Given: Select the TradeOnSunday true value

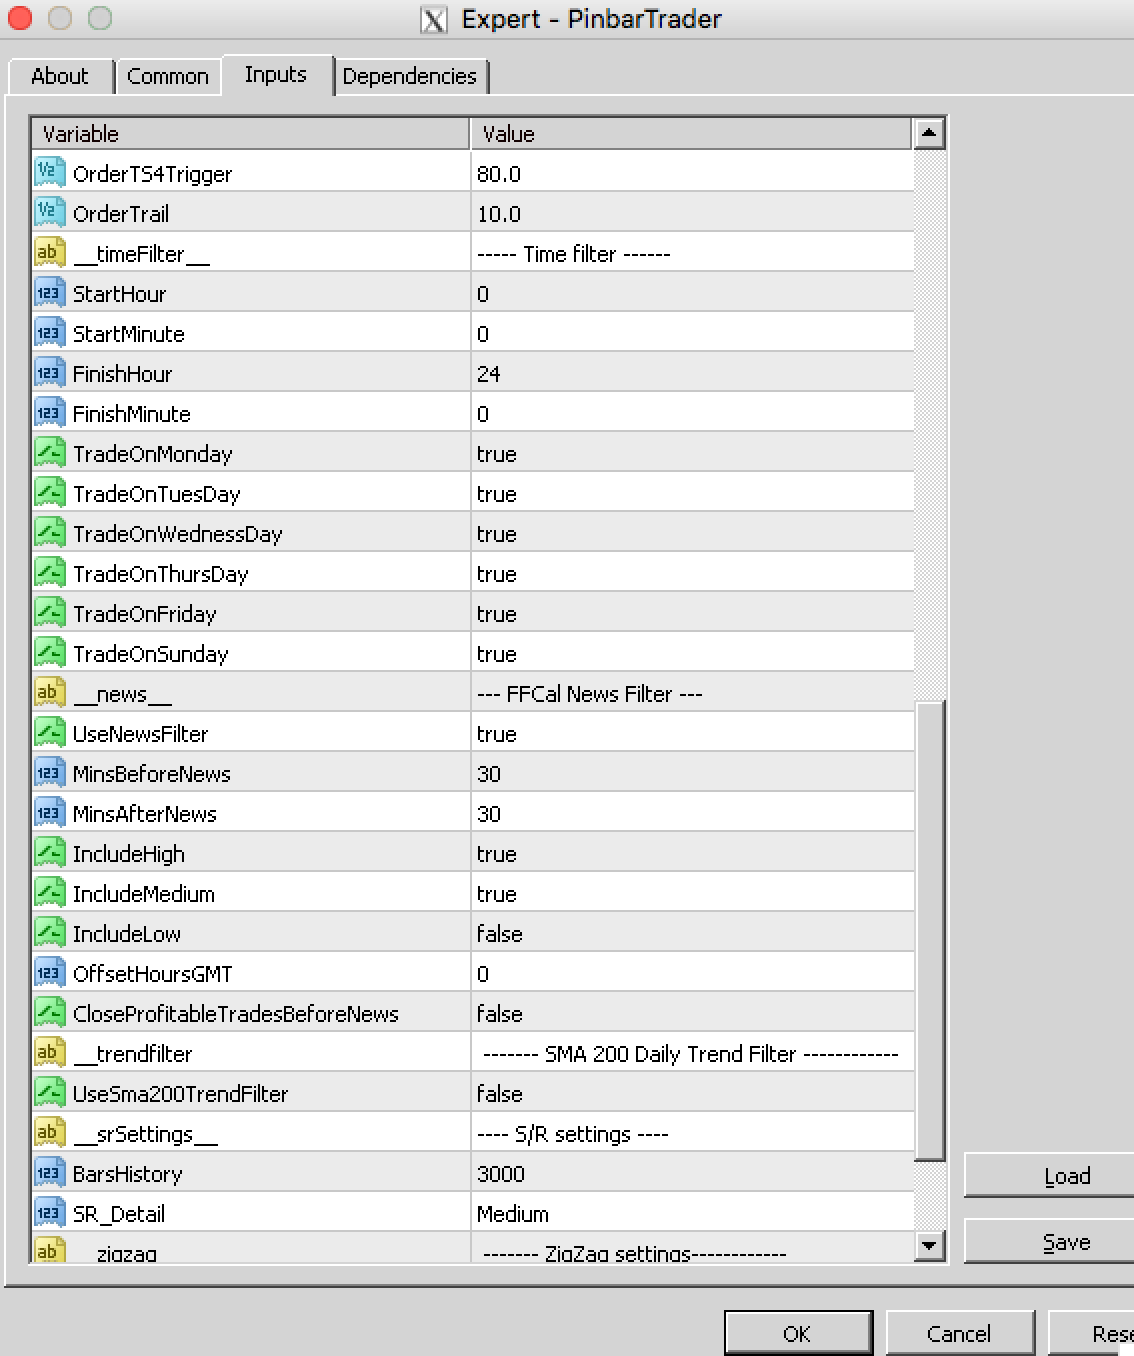Looking at the screenshot, I should [497, 654].
